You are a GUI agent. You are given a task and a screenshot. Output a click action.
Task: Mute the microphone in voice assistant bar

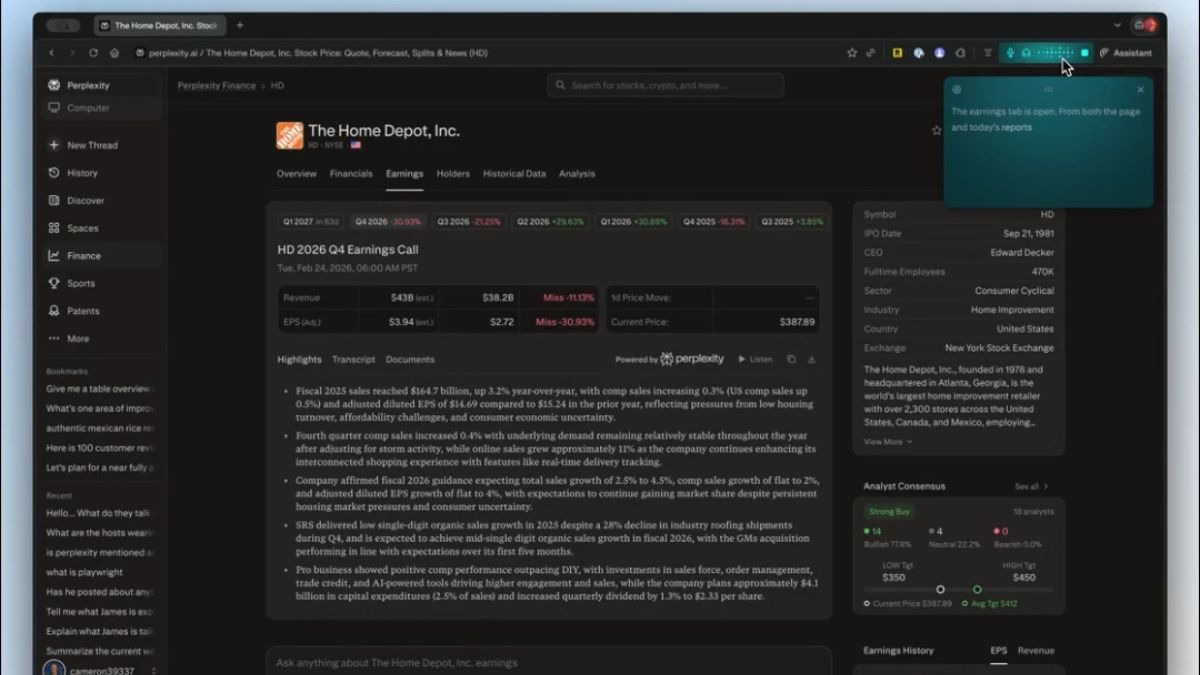pos(1010,53)
